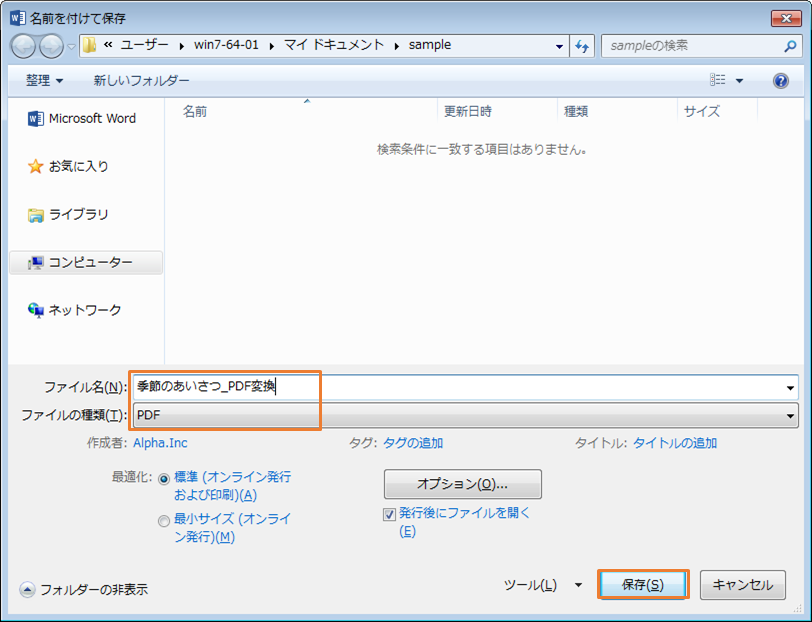The height and width of the screenshot is (622, 812).
Task: Click the Back navigation arrow
Action: click(23, 47)
